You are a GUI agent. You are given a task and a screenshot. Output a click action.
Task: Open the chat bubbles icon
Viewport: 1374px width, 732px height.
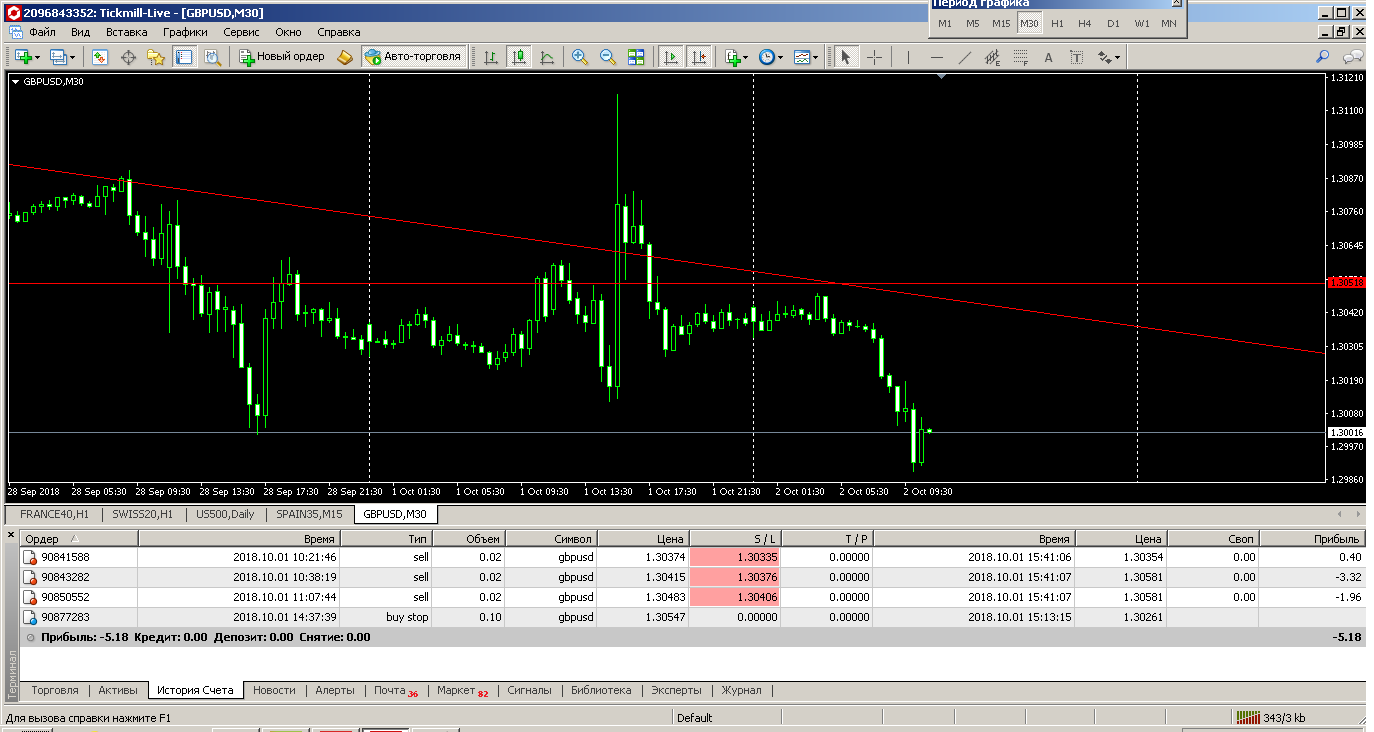pyautogui.click(x=1352, y=57)
